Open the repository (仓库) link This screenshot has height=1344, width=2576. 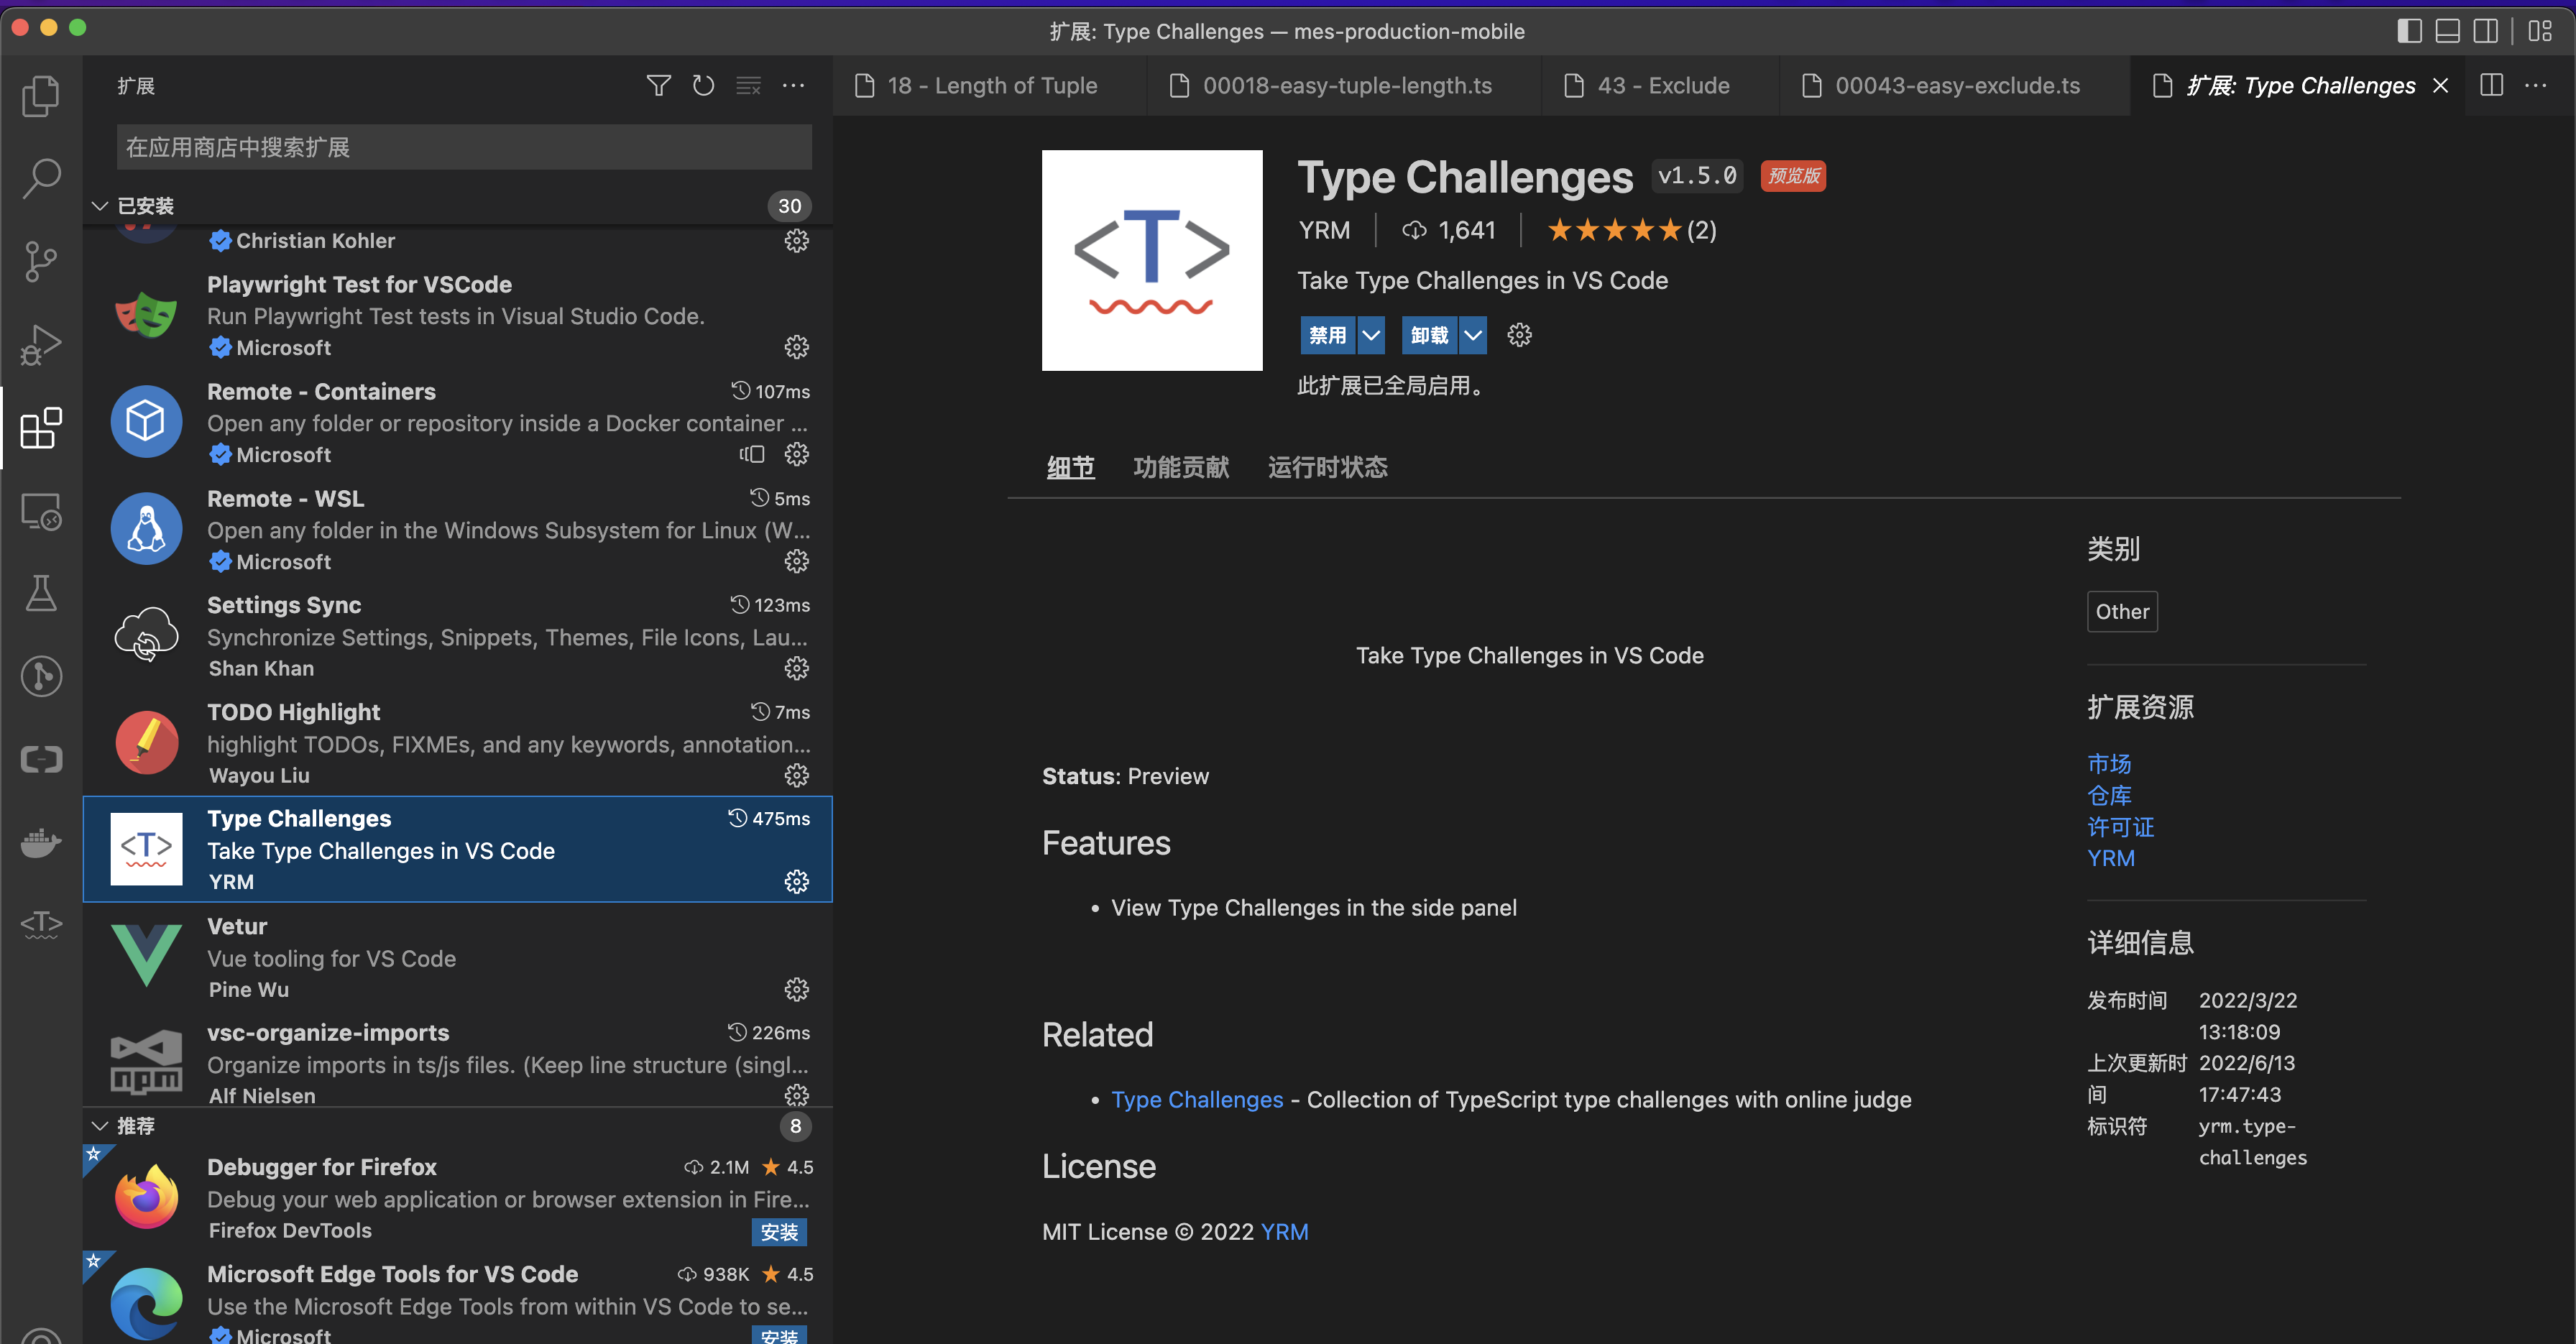tap(2109, 796)
